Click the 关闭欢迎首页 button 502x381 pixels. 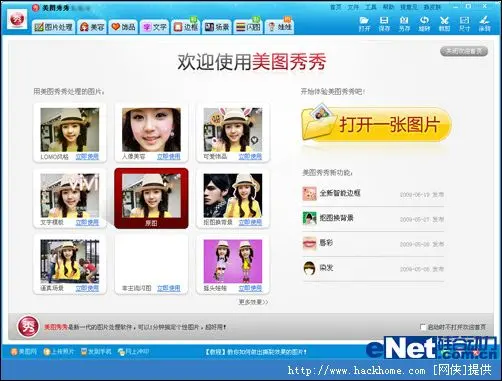464,51
